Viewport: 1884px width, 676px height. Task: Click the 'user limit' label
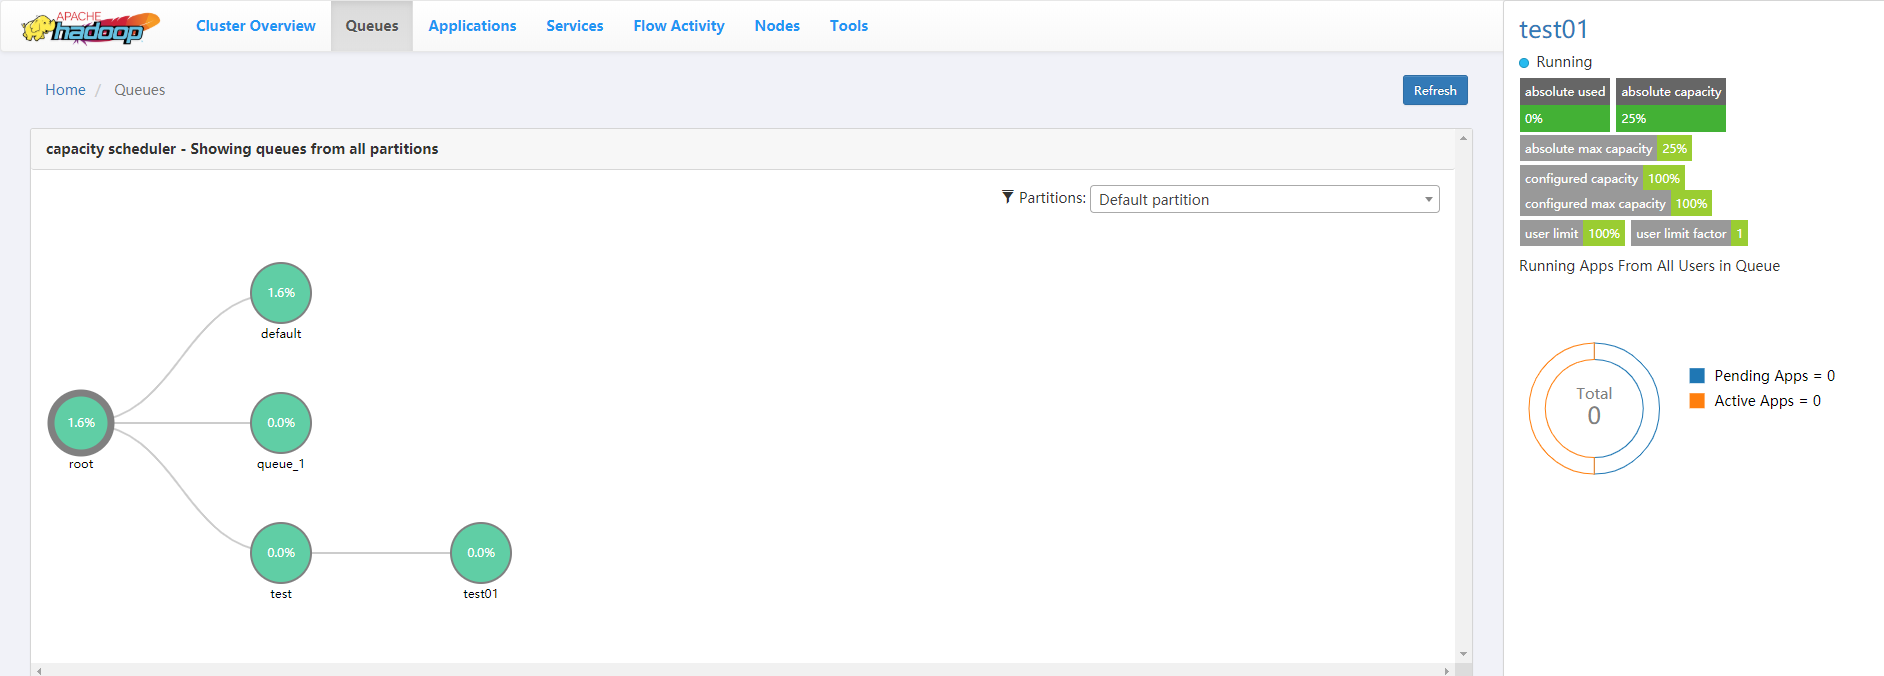point(1552,233)
